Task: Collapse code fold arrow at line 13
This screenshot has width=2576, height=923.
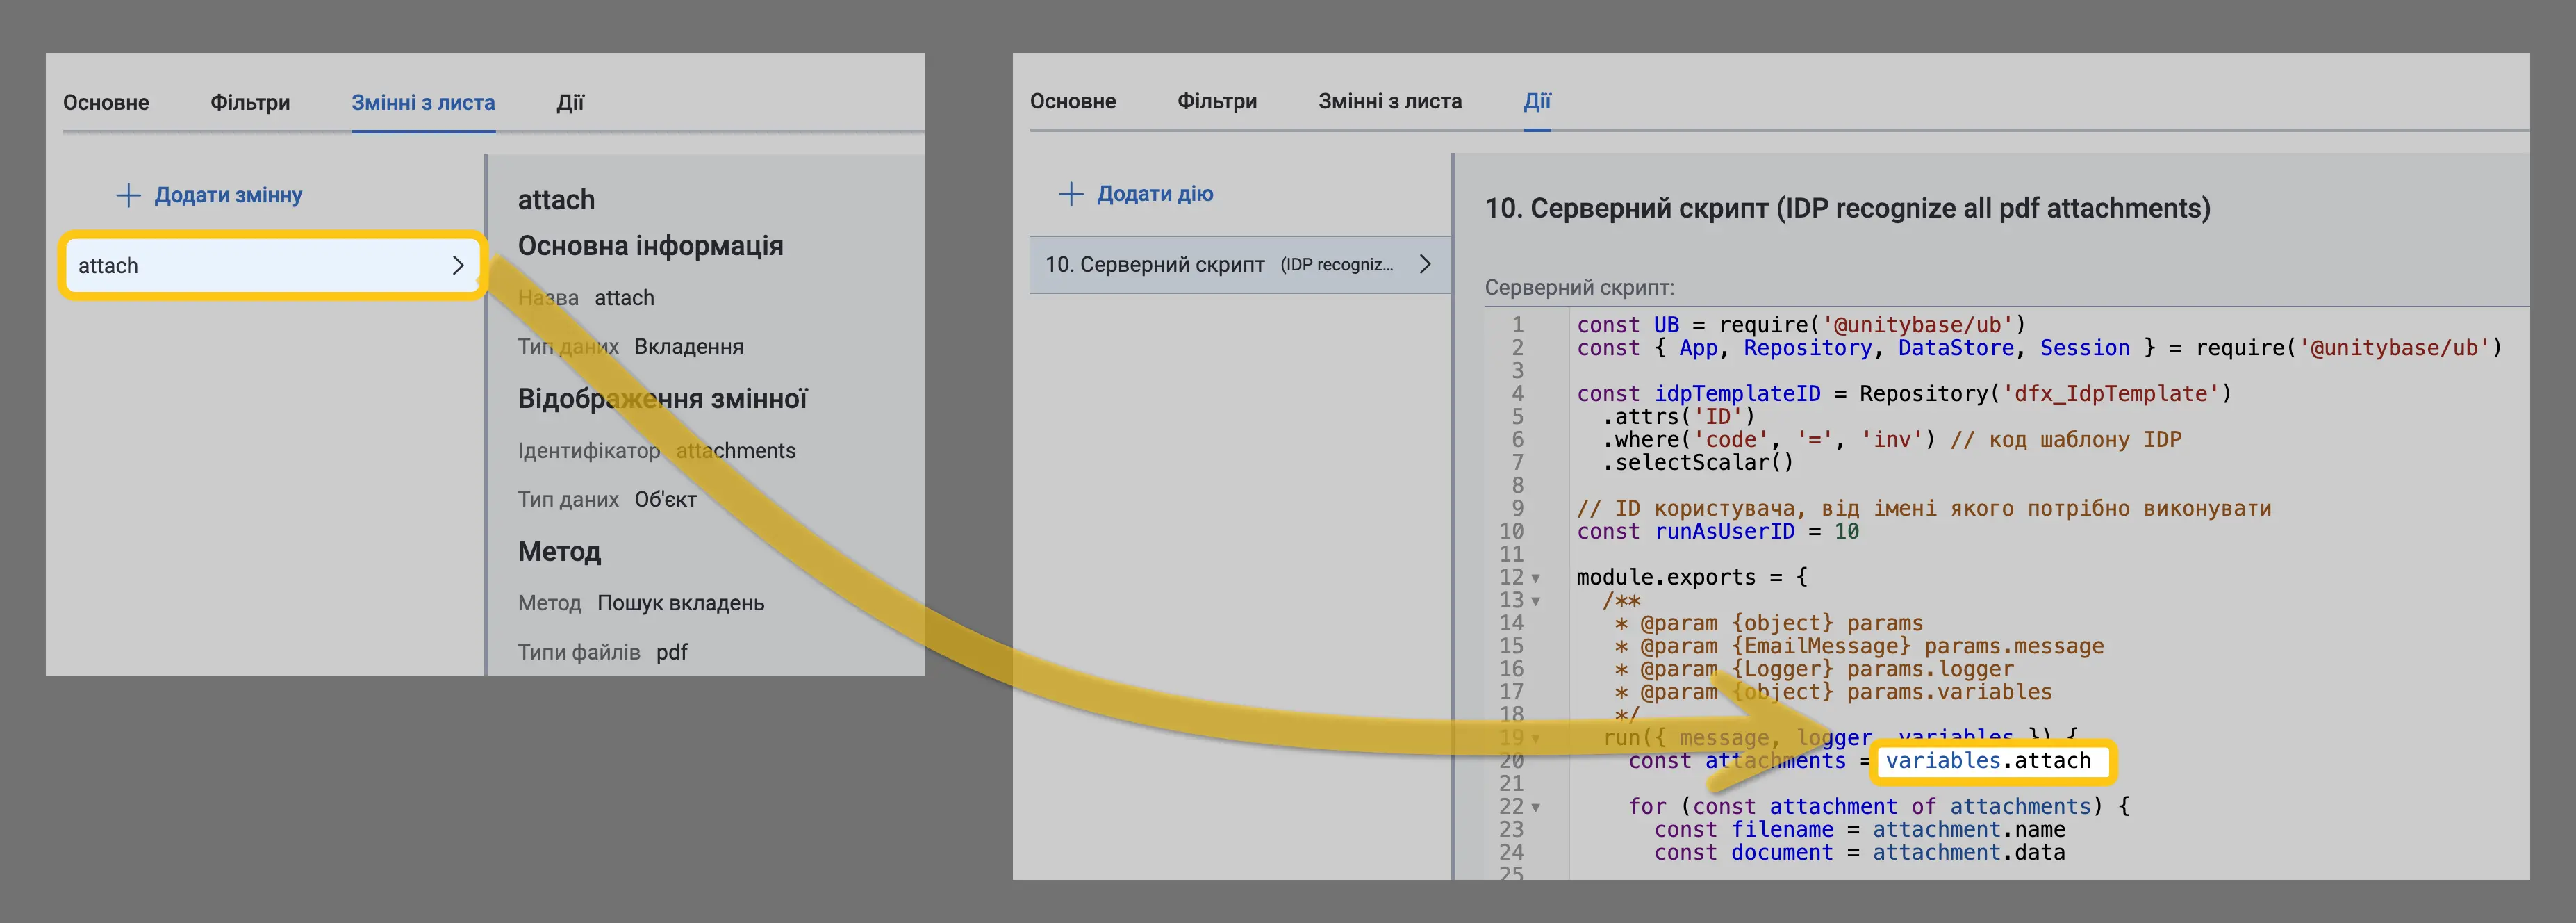Action: pos(1535,601)
